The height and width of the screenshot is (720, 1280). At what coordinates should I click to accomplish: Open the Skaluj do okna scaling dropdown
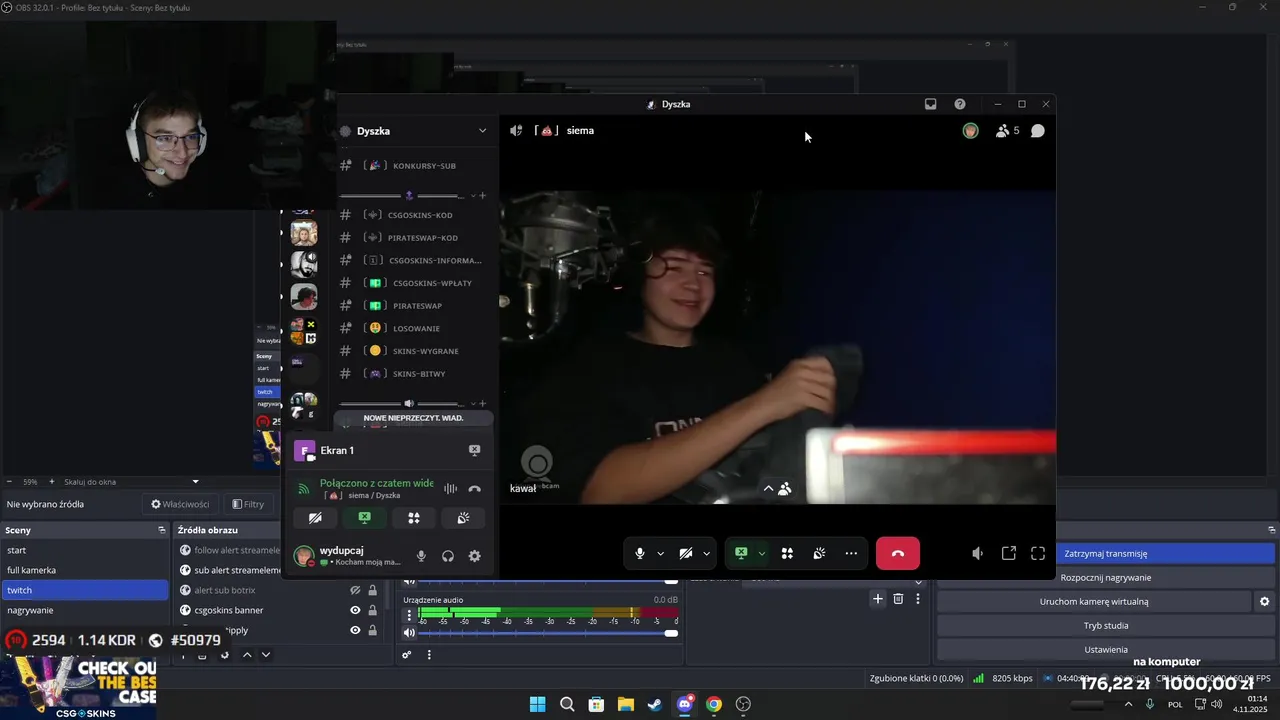tap(132, 482)
